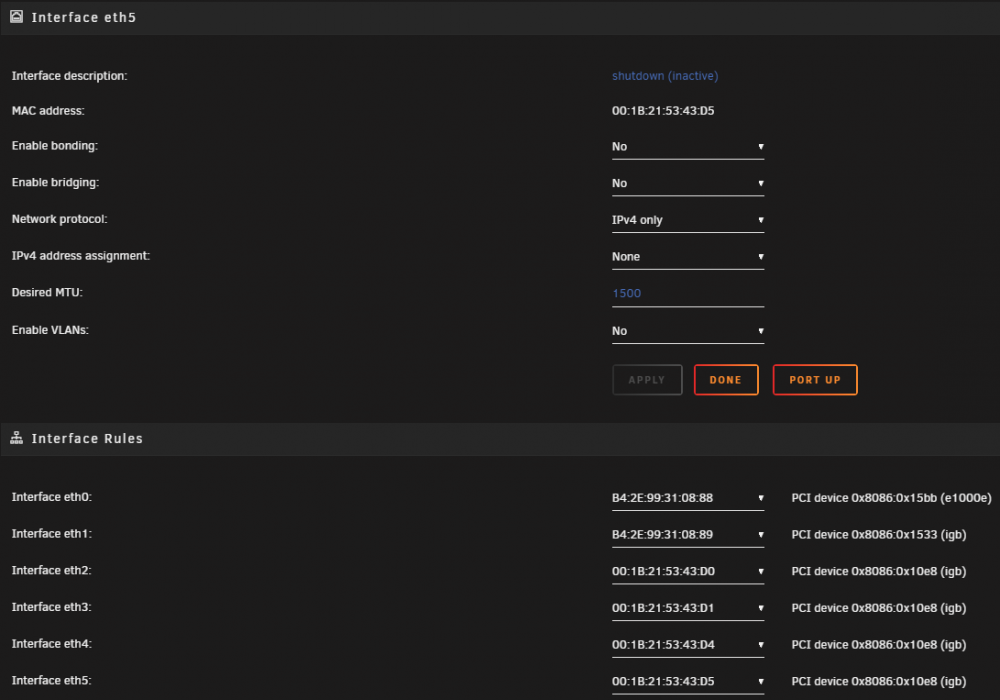
Task: Open the Enable bridging dropdown
Action: pyautogui.click(x=688, y=184)
